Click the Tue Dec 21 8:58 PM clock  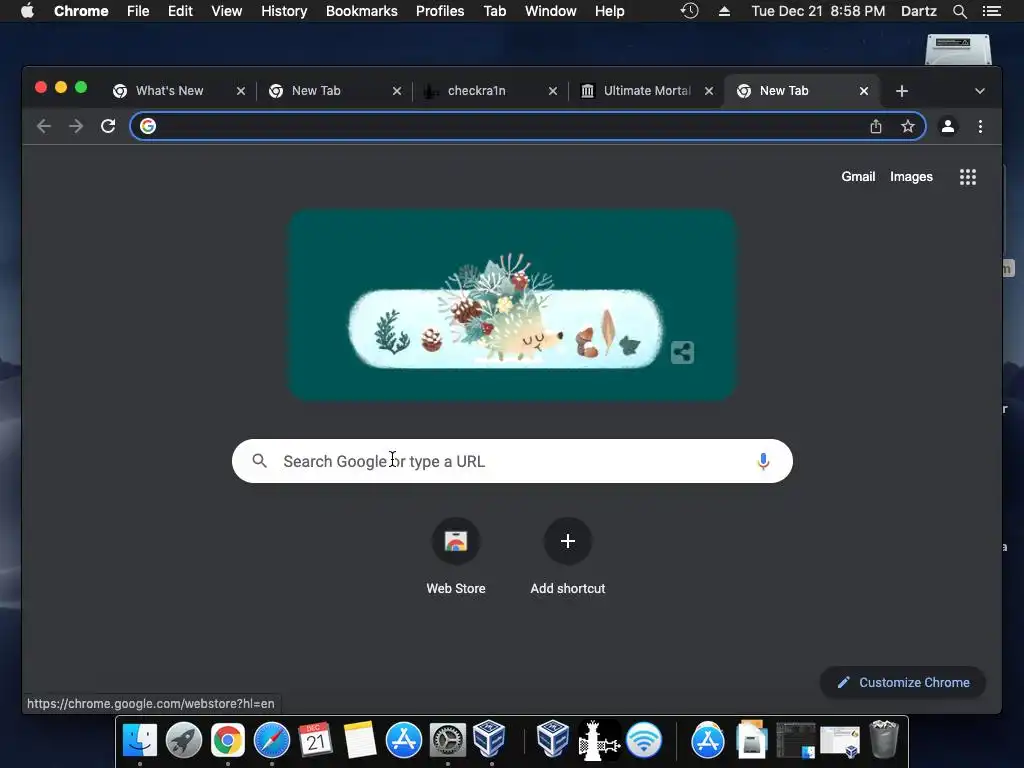(x=818, y=11)
